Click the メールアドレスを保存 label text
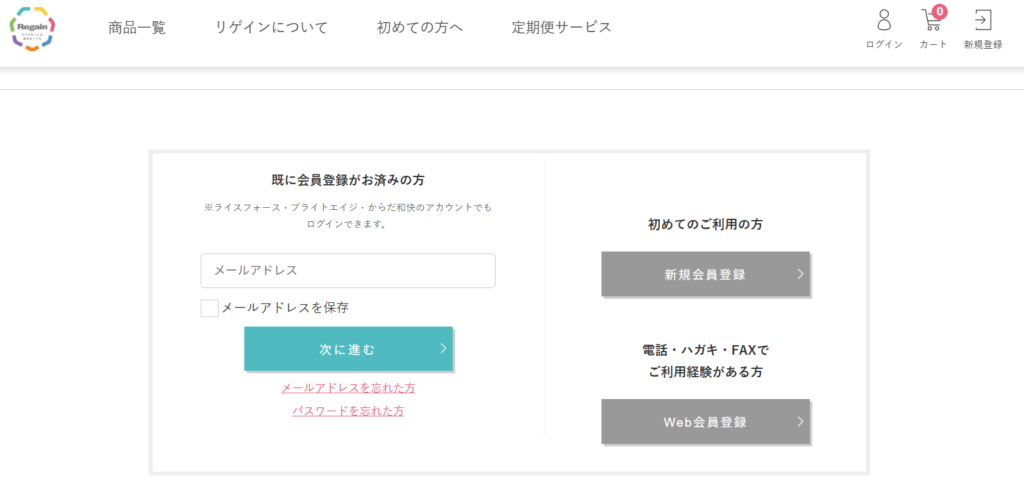Image resolution: width=1024 pixels, height=494 pixels. pyautogui.click(x=285, y=308)
